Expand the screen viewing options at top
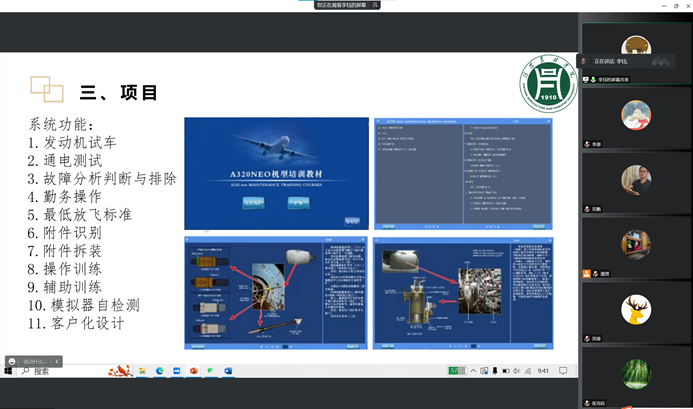This screenshot has width=693, height=409. click(x=375, y=5)
